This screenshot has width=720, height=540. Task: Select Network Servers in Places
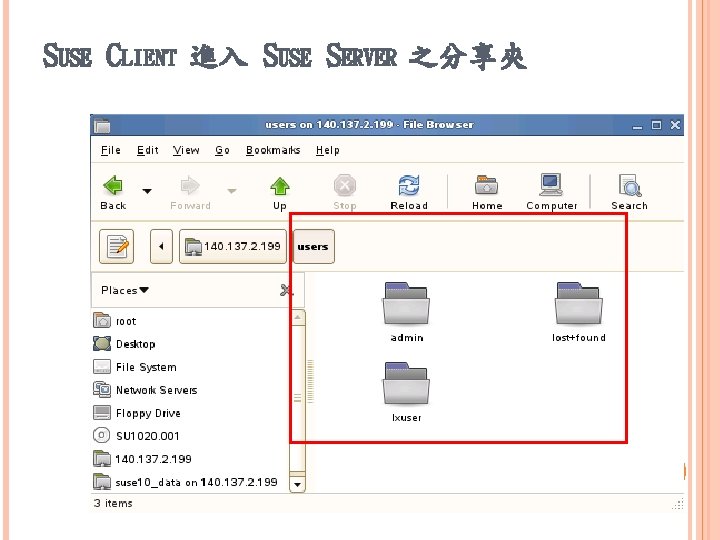coord(191,390)
